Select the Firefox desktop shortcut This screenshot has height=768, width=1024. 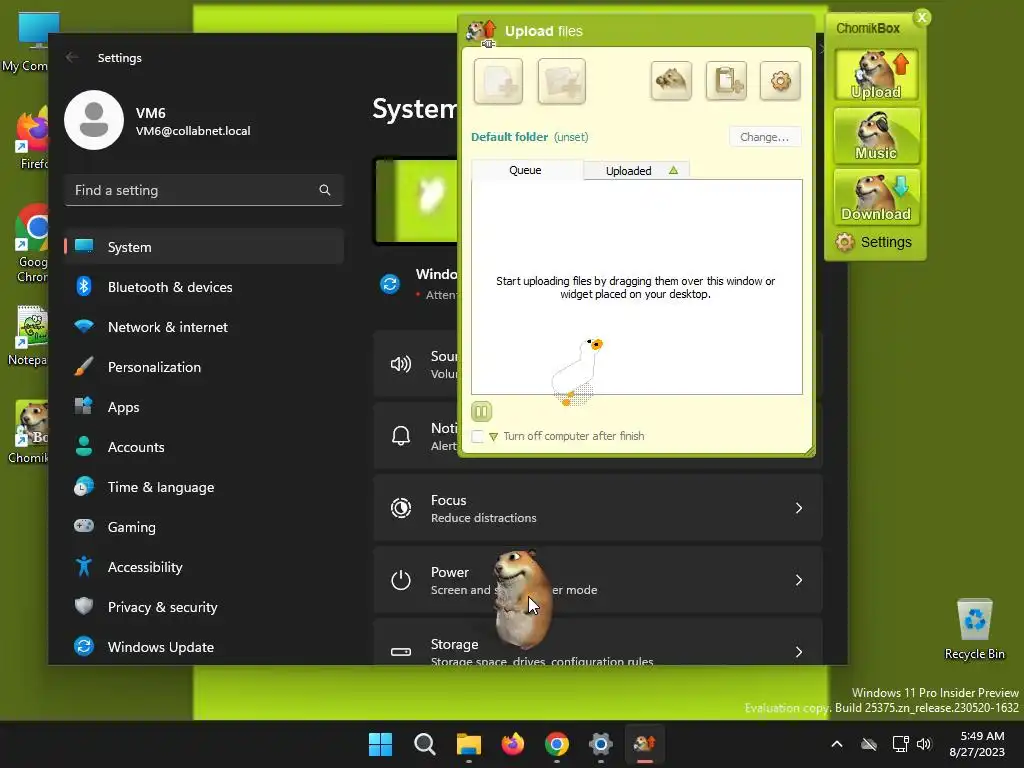31,140
